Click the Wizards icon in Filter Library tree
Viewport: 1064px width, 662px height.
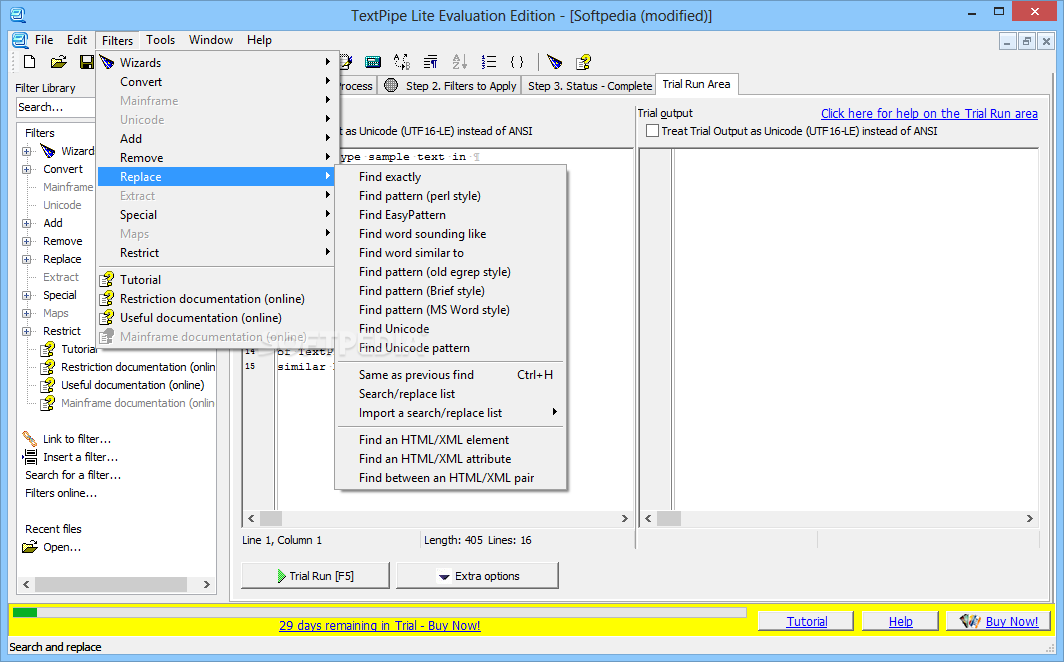tap(48, 151)
